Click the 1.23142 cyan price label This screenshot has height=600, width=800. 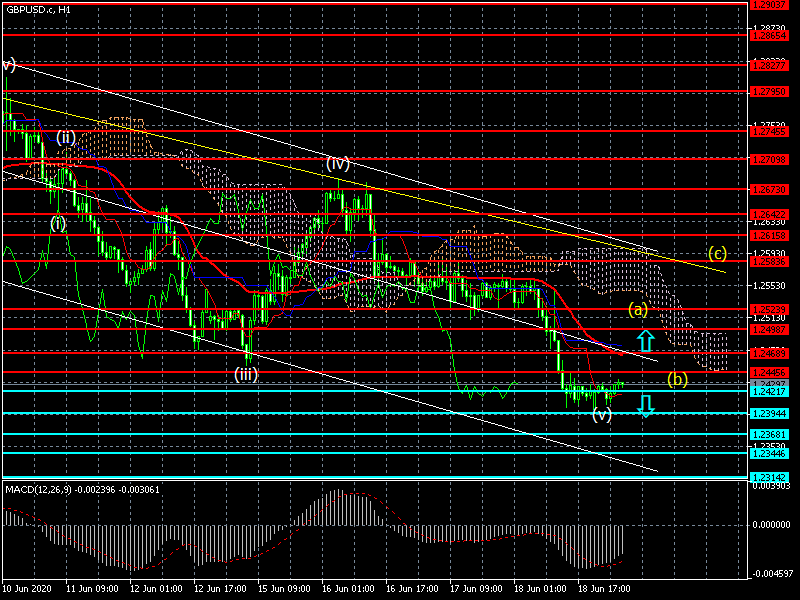coord(768,478)
